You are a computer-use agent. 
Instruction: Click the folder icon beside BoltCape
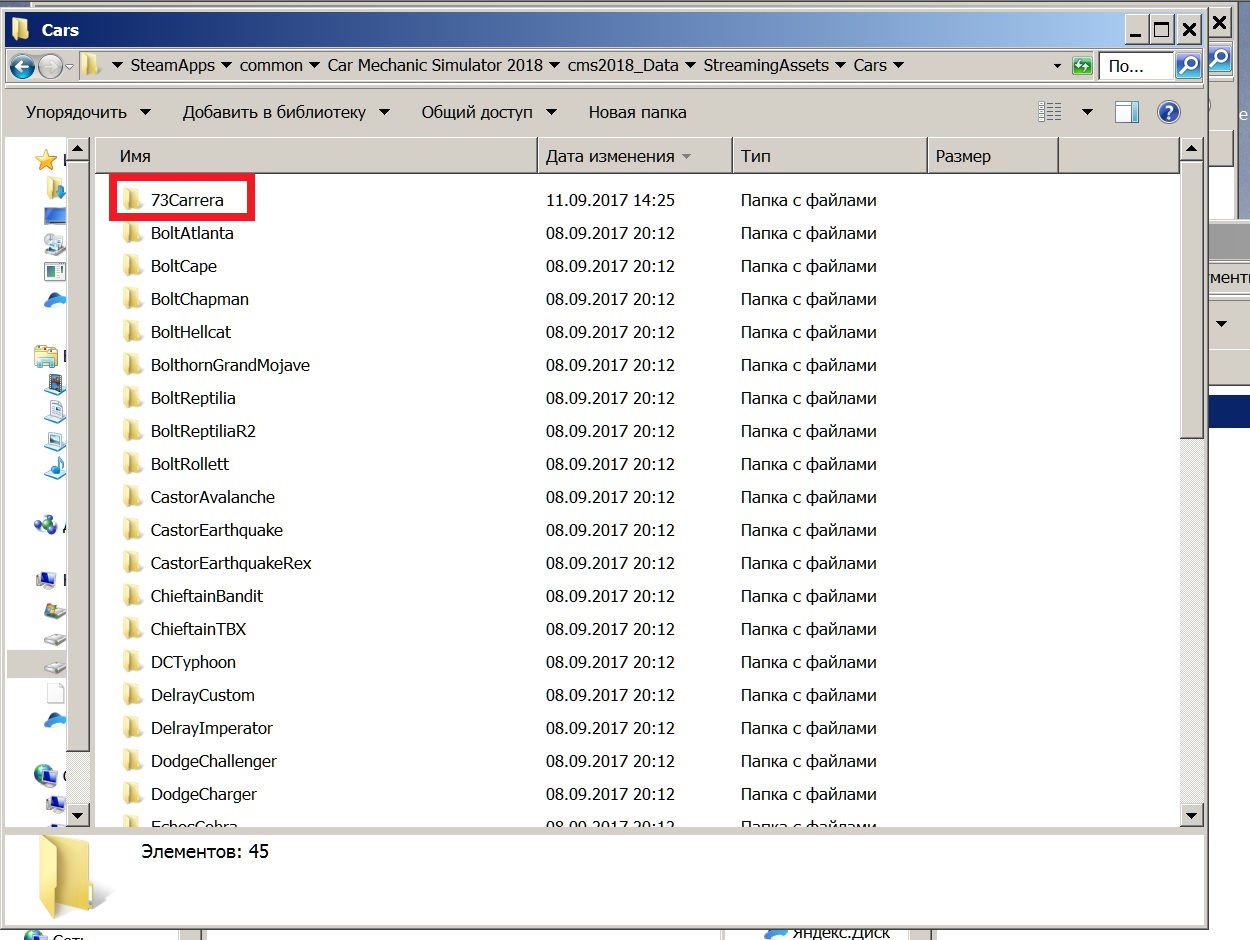tap(132, 266)
